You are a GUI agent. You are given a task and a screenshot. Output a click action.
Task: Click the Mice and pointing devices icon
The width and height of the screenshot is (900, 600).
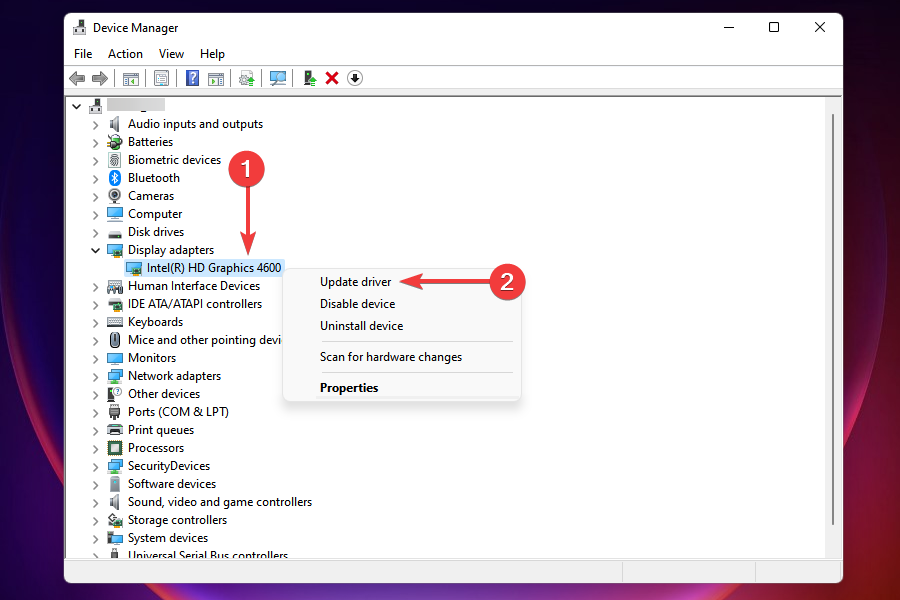(x=115, y=340)
